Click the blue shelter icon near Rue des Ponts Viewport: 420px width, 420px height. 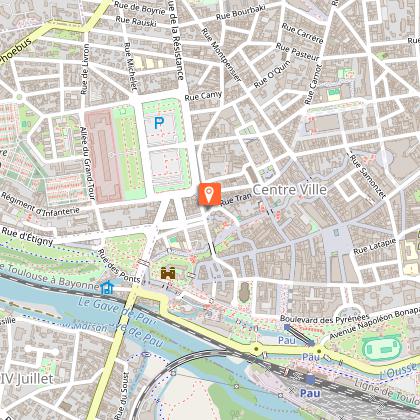tap(107, 287)
